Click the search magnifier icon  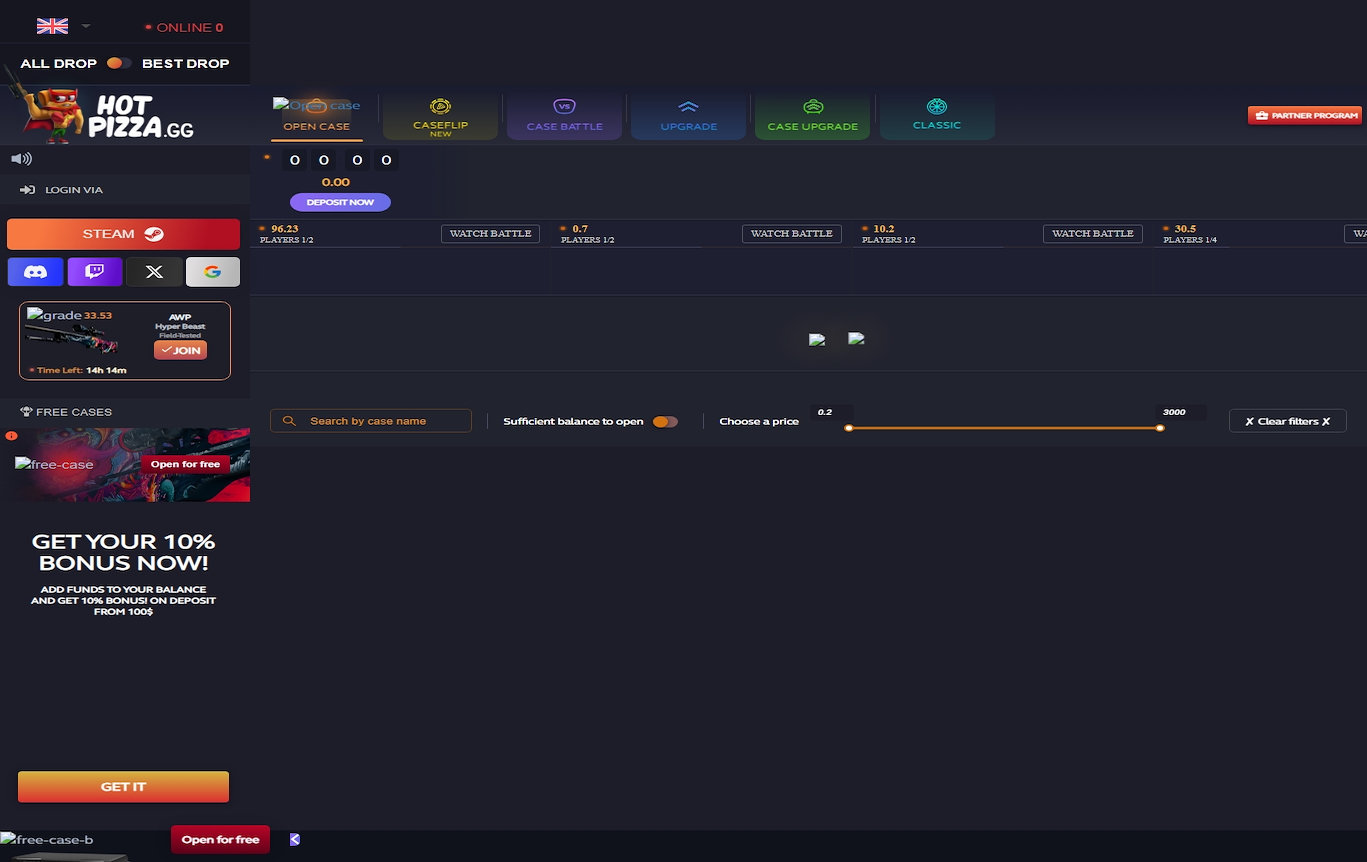289,421
